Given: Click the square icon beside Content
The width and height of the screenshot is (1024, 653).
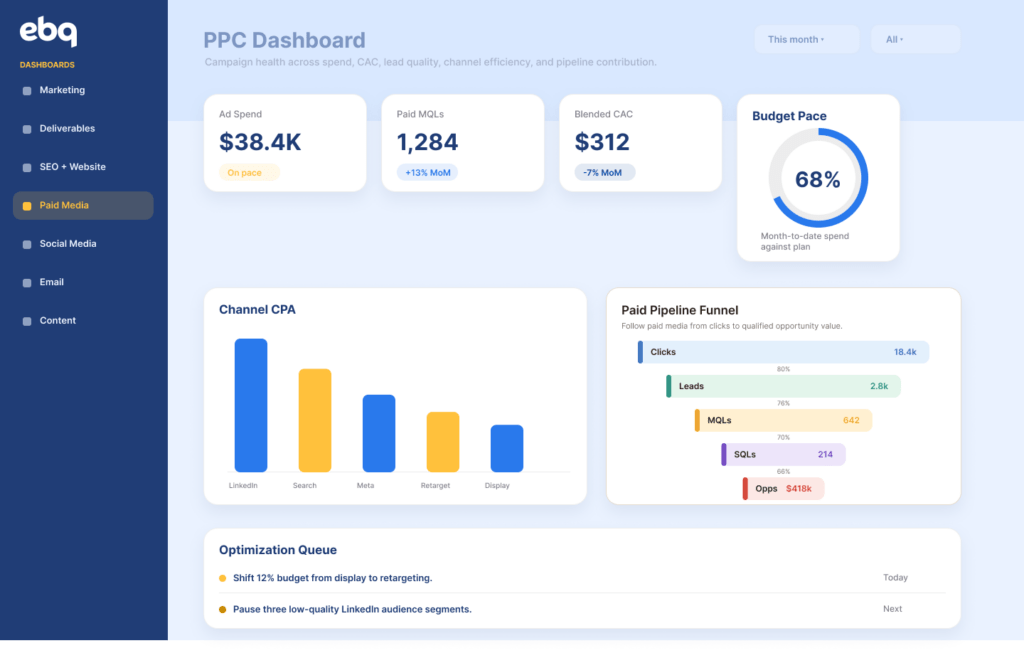Looking at the screenshot, I should (27, 322).
